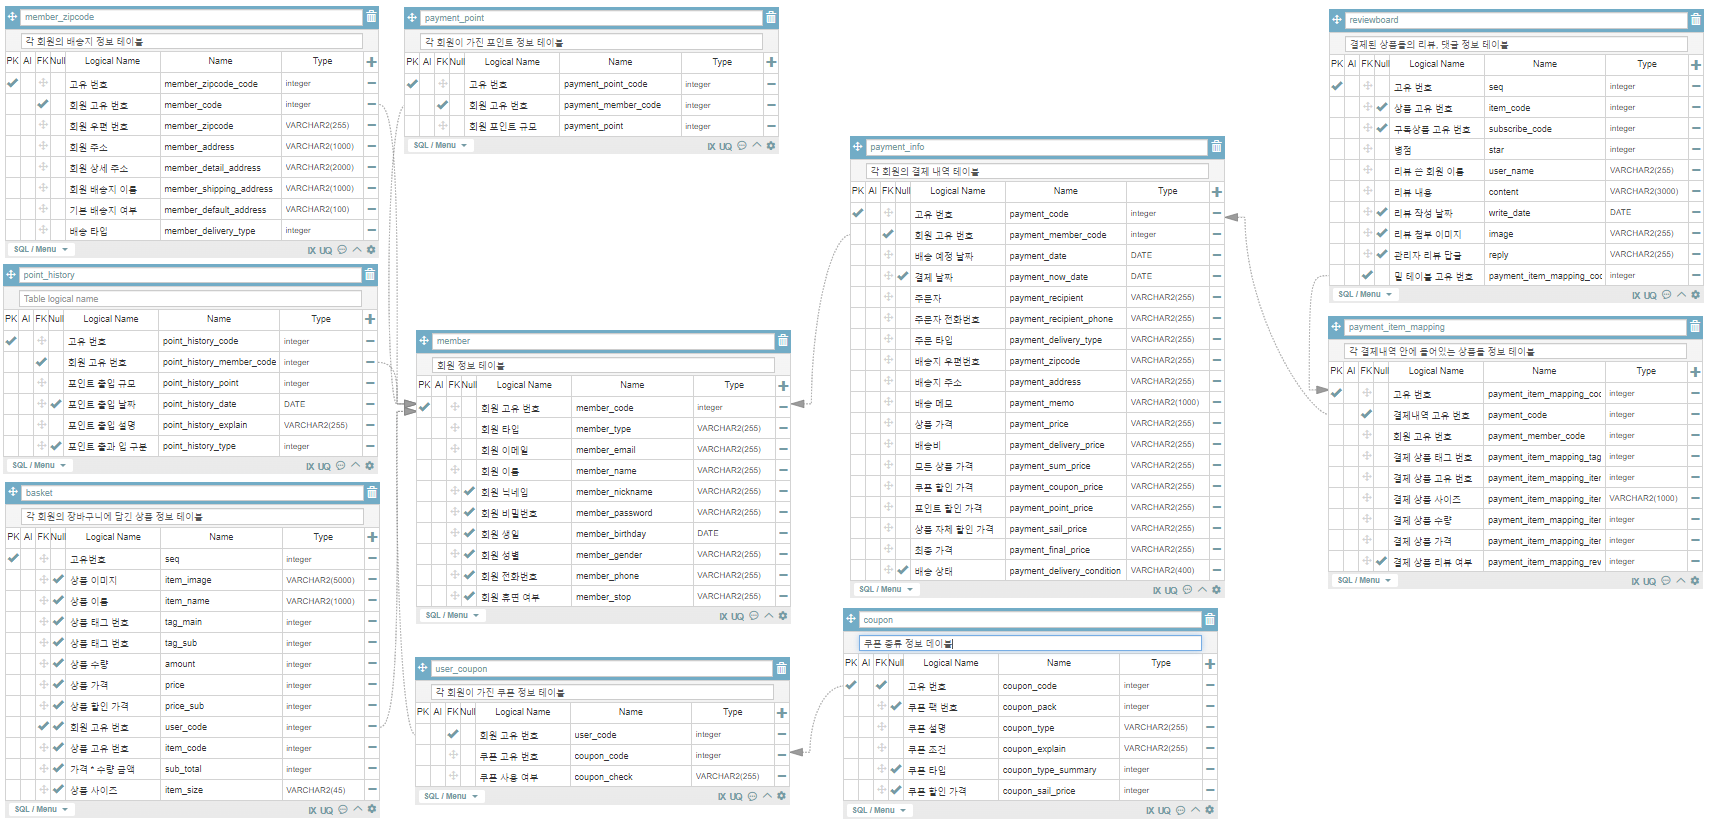Click VARCHAR2(1000) type of payment_memo
The width and height of the screenshot is (1709, 825).
[1164, 402]
